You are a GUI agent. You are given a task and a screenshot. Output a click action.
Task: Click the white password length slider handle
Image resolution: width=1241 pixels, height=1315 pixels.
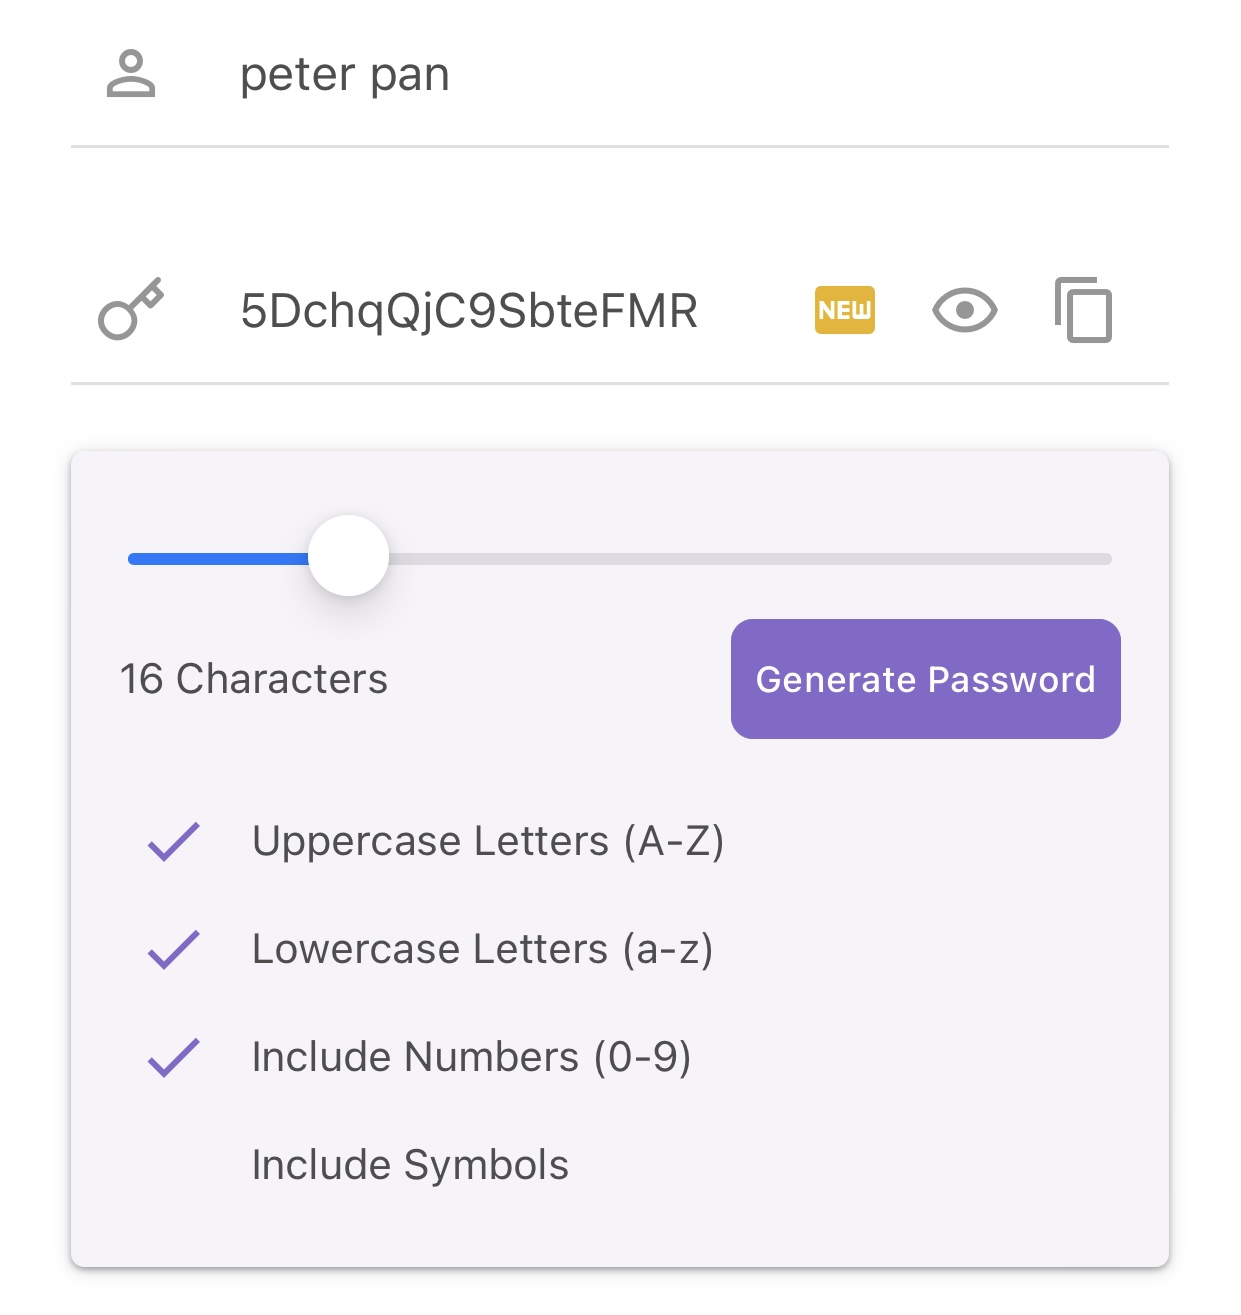(x=348, y=556)
